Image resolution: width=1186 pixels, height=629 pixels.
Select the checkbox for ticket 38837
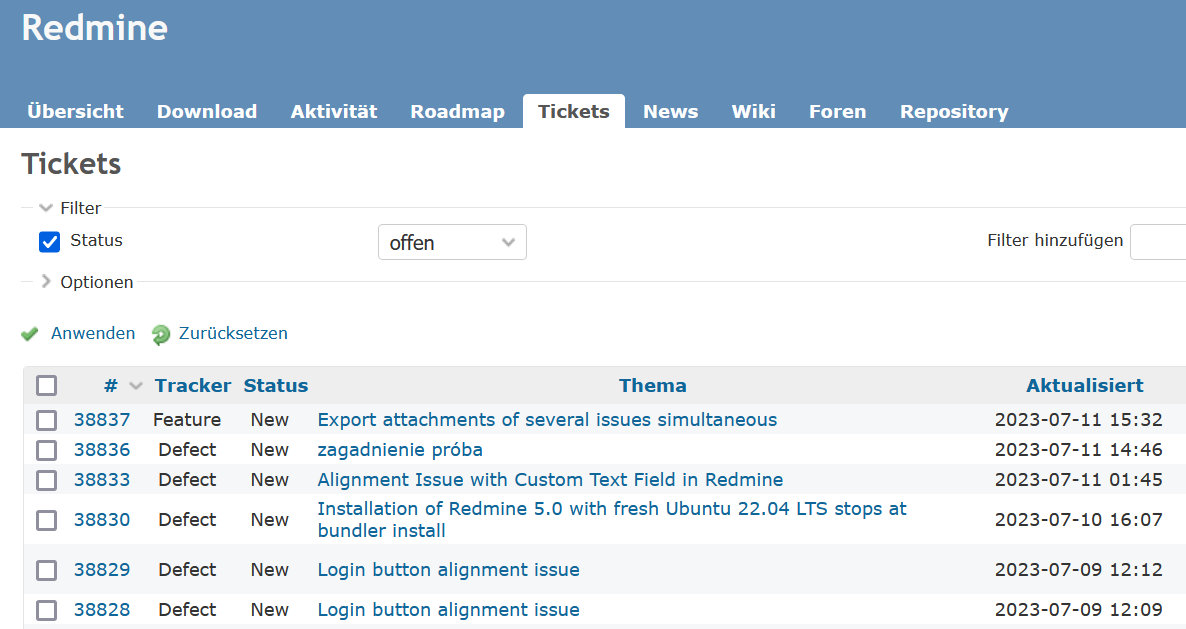(x=47, y=420)
